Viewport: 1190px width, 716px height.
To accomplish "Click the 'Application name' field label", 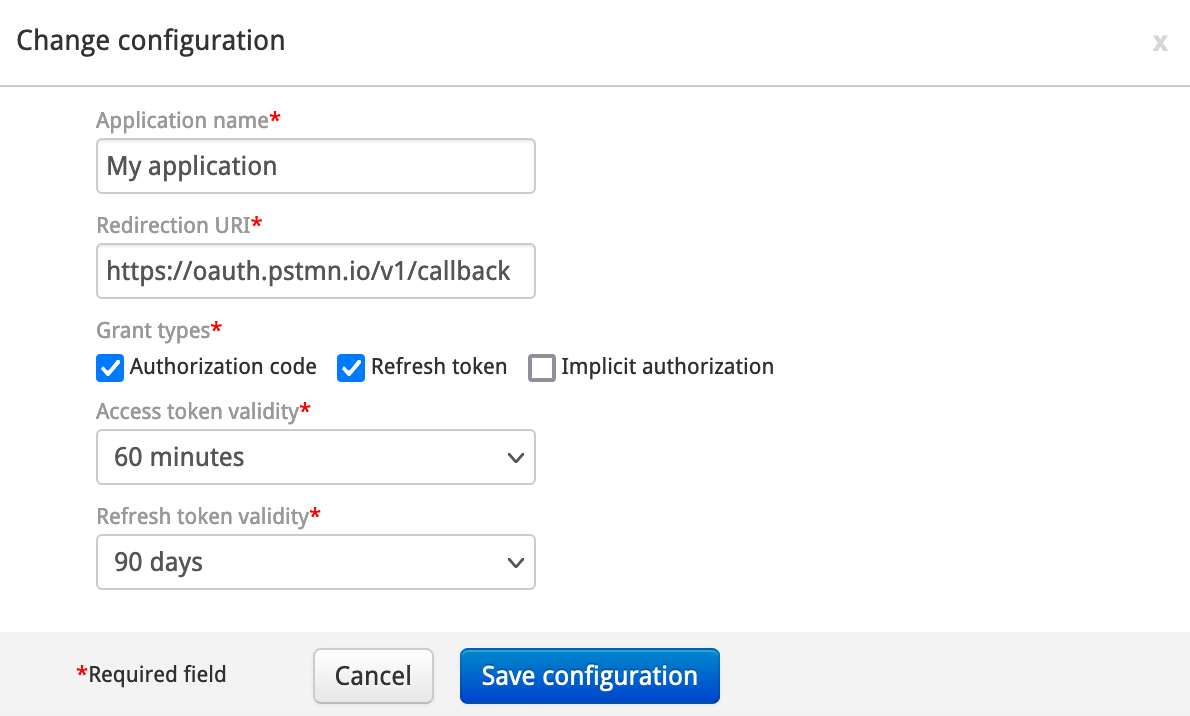I will coord(183,120).
